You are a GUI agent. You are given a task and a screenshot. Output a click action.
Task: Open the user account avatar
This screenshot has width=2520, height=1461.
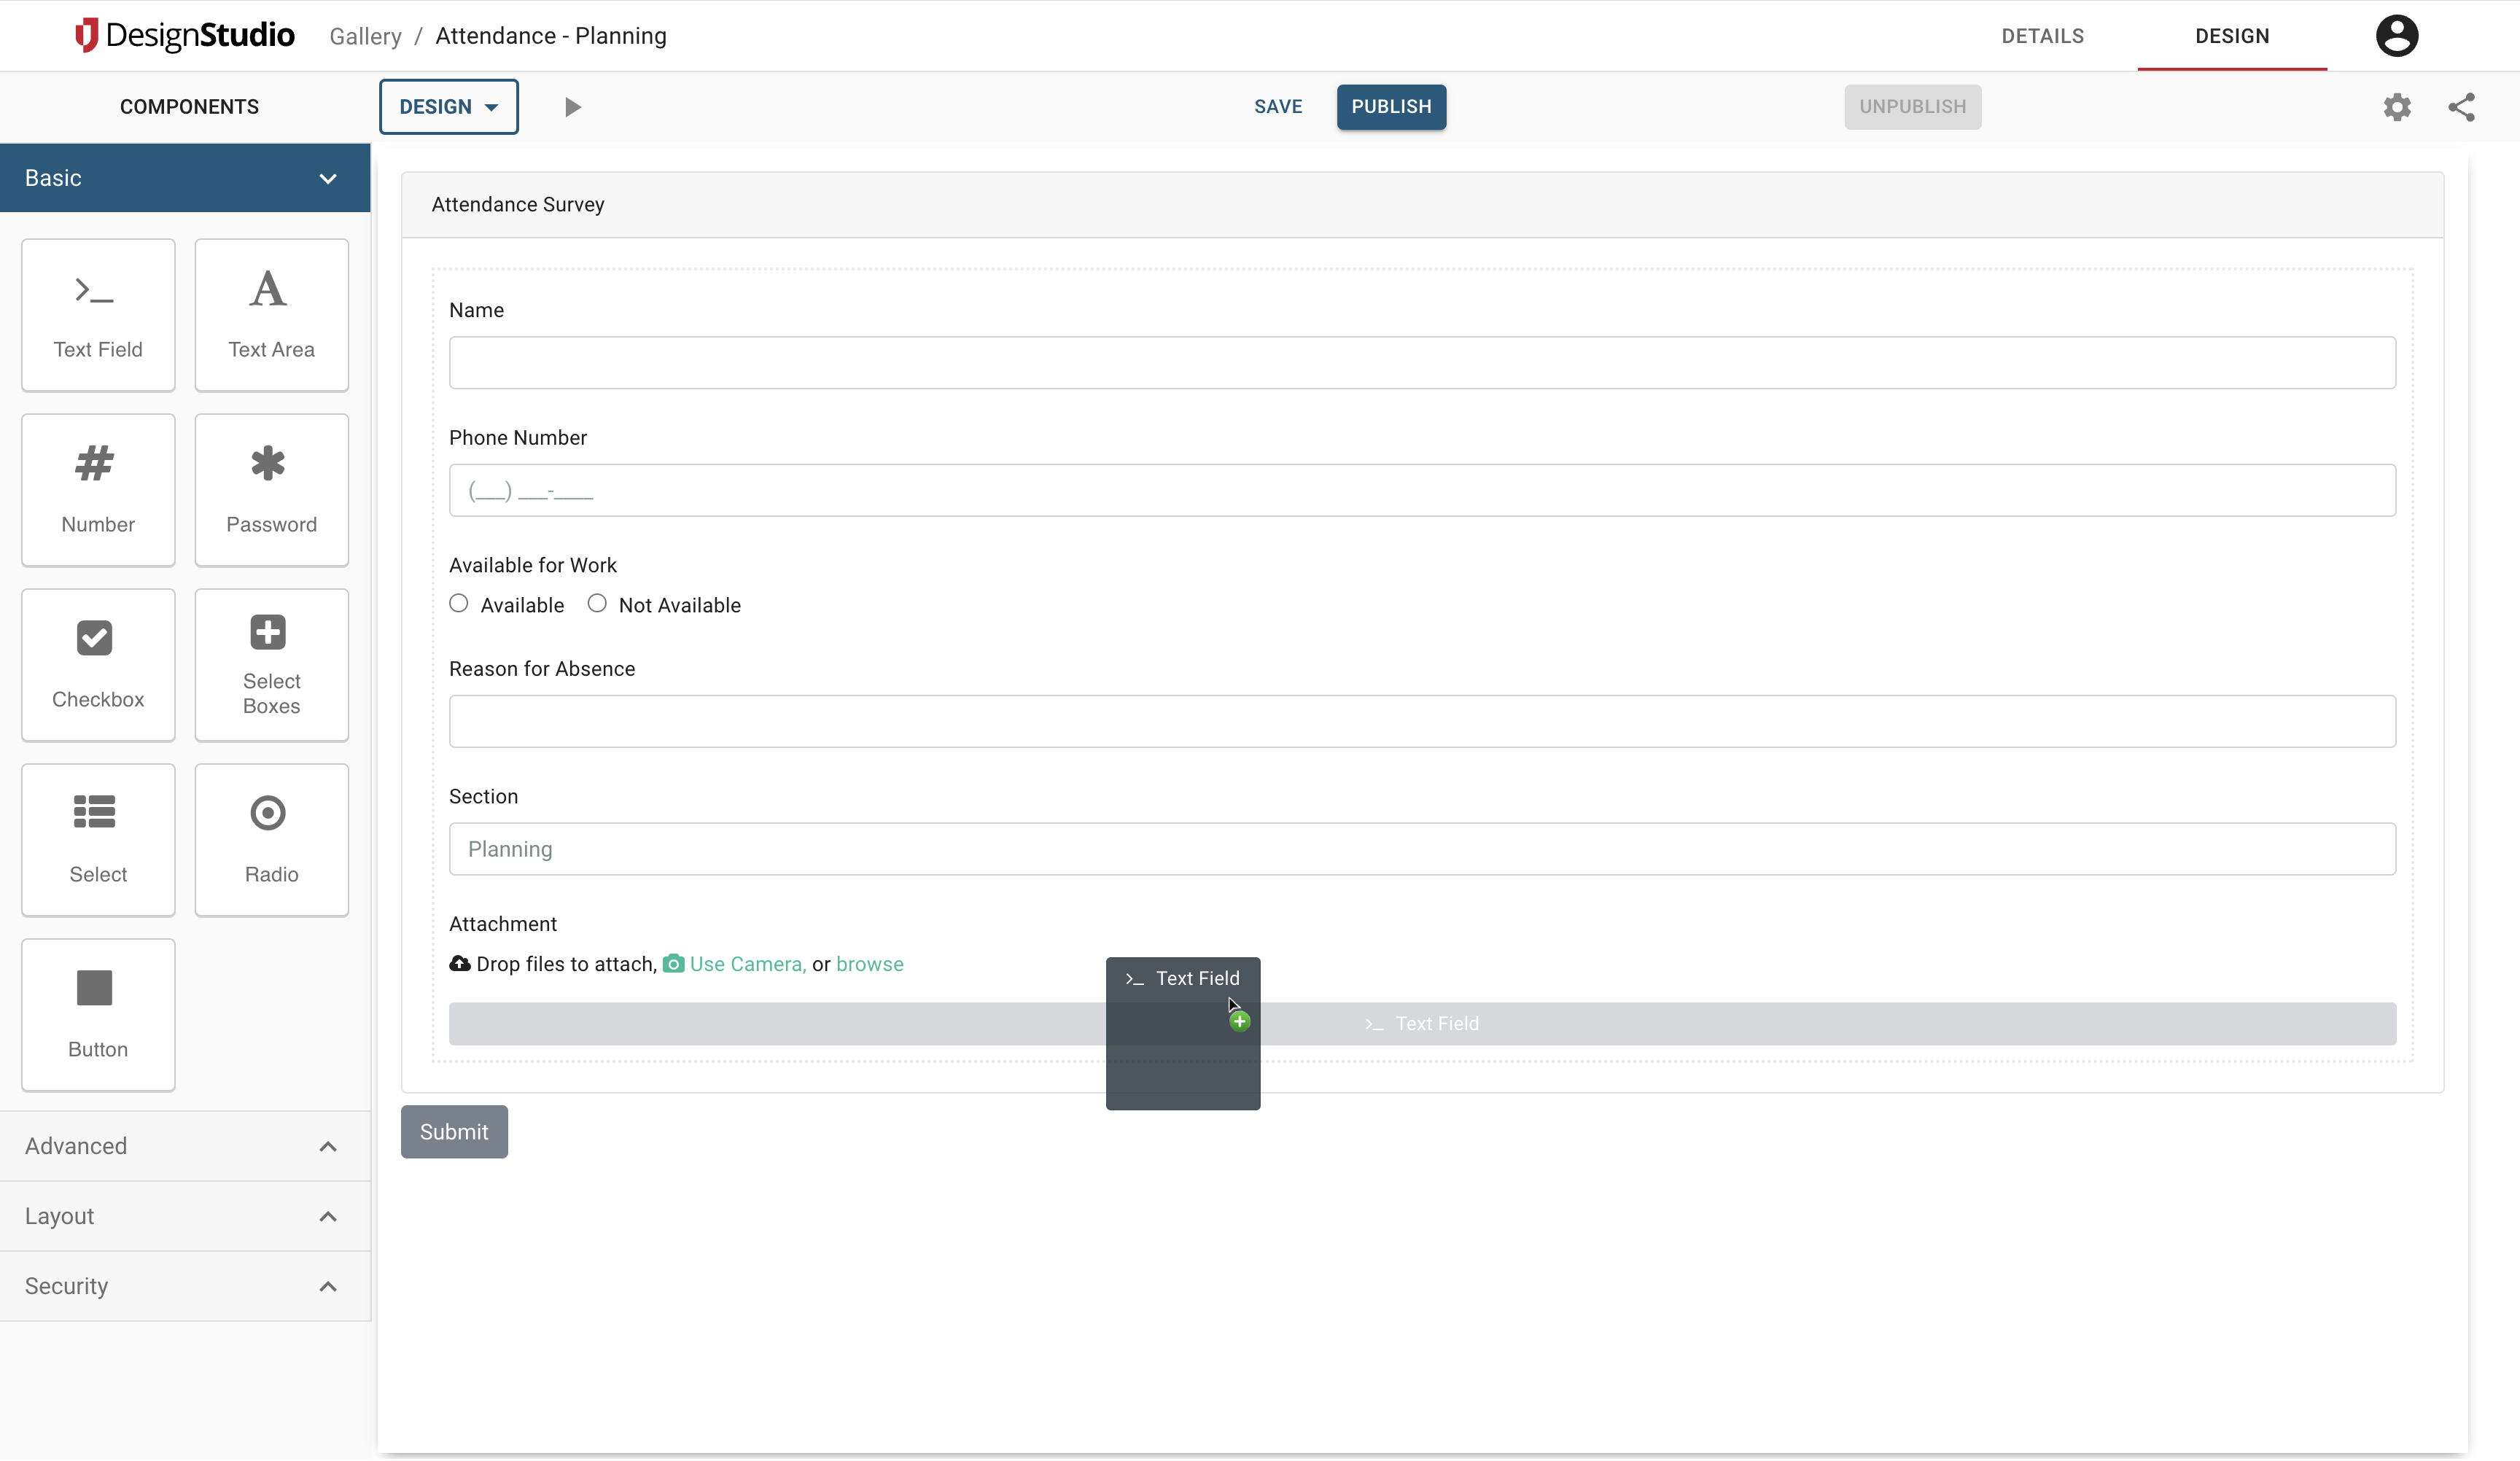[2397, 36]
